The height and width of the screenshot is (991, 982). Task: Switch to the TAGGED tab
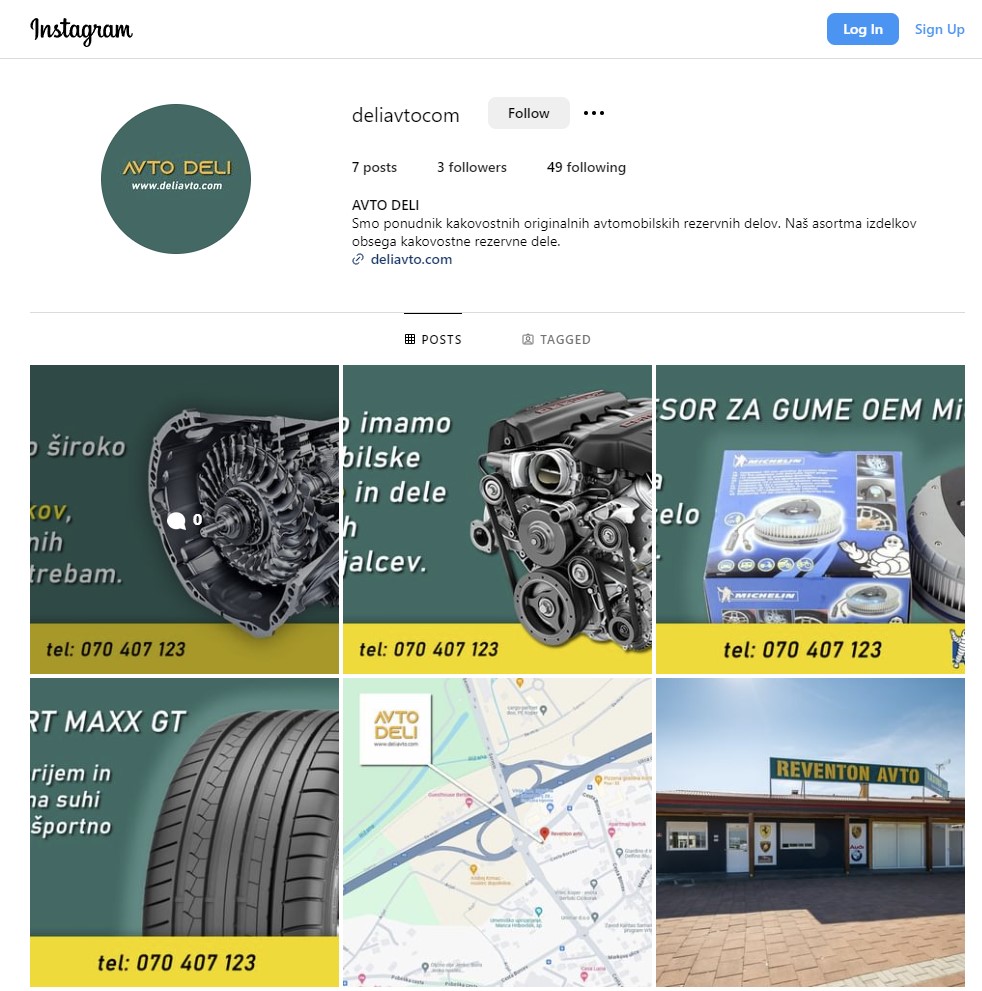tap(556, 339)
